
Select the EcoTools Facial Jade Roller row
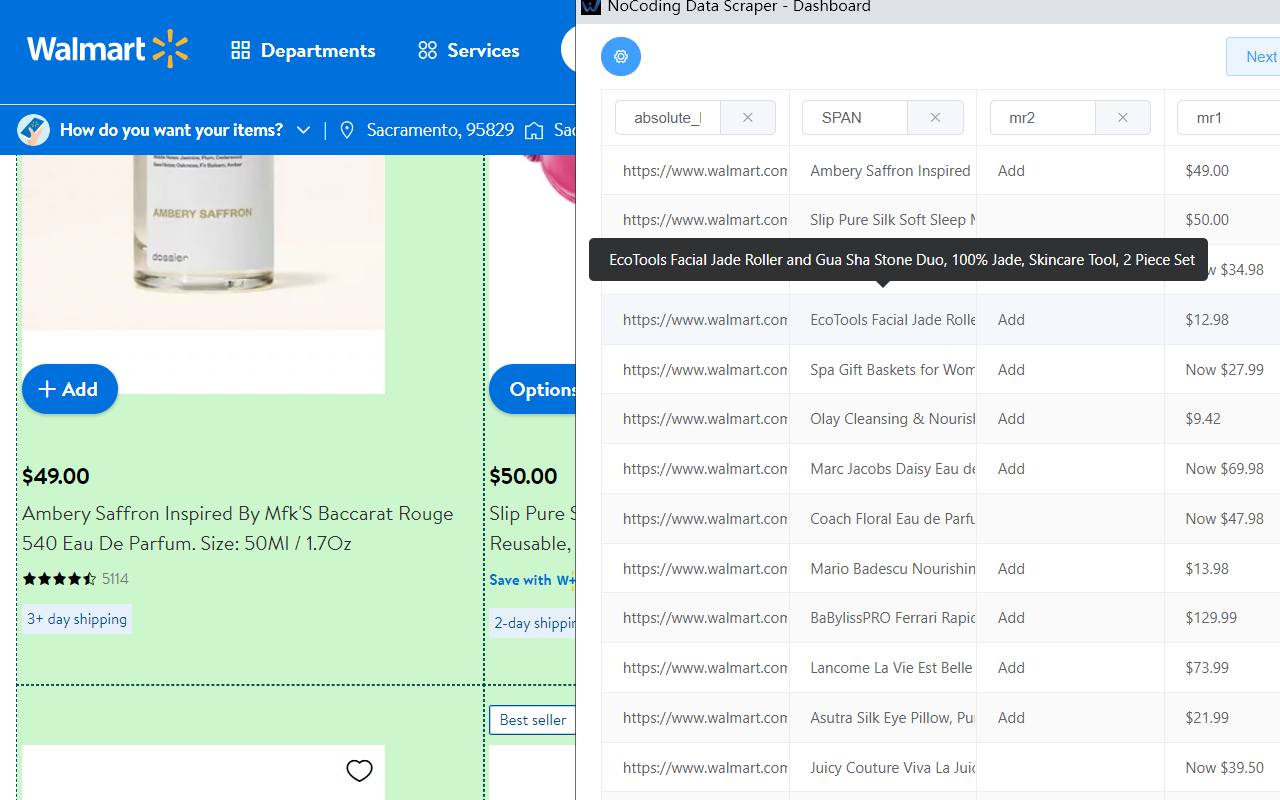[x=892, y=320]
